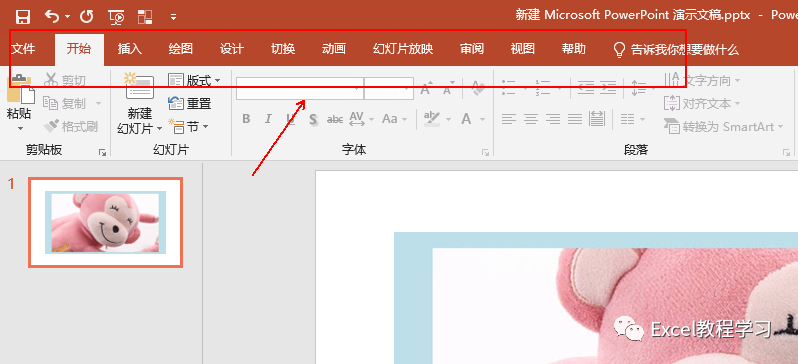Screen dimensions: 798x364
Task: Open the Aa change case dropdown
Action: pyautogui.click(x=394, y=119)
